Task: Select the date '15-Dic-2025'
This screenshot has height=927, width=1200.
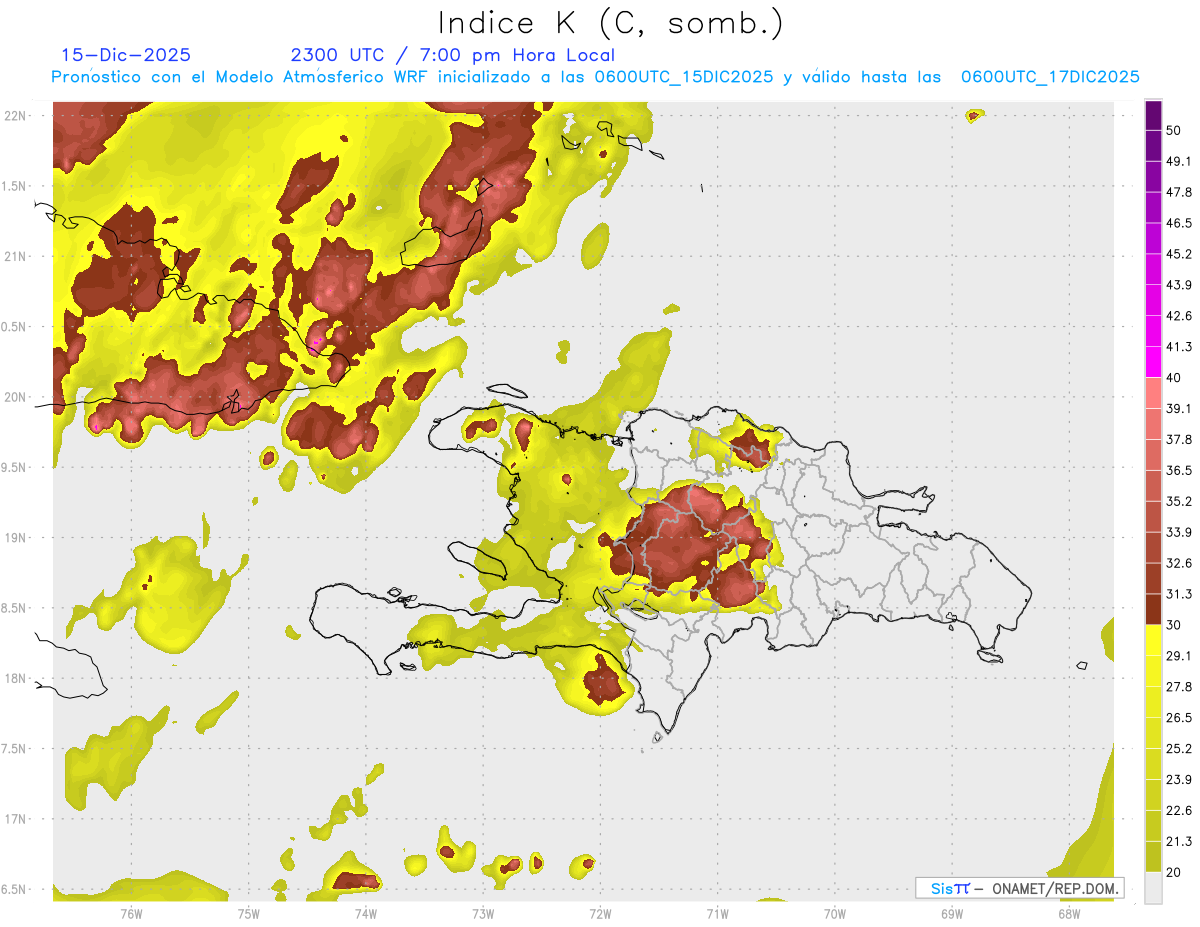Action: click(x=126, y=55)
